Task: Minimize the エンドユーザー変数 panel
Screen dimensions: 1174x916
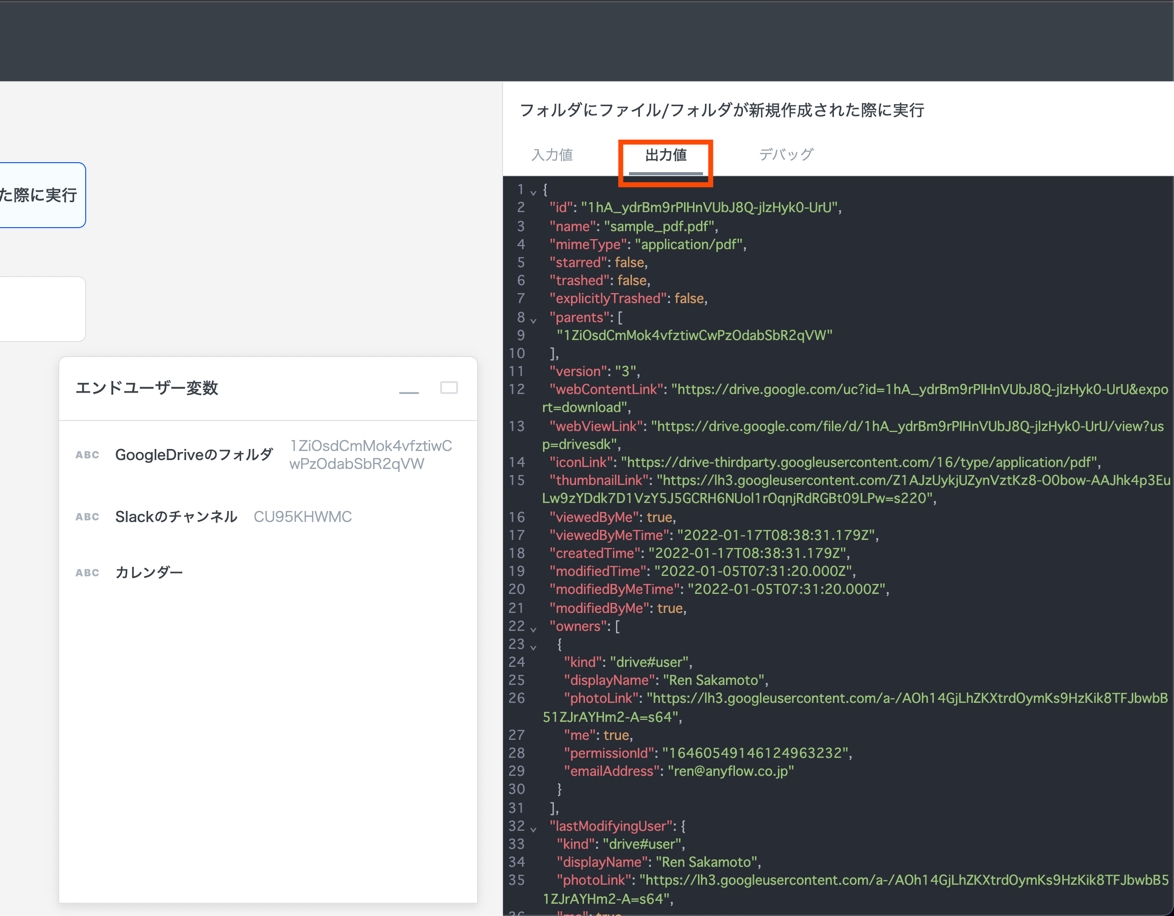Action: [x=409, y=389]
